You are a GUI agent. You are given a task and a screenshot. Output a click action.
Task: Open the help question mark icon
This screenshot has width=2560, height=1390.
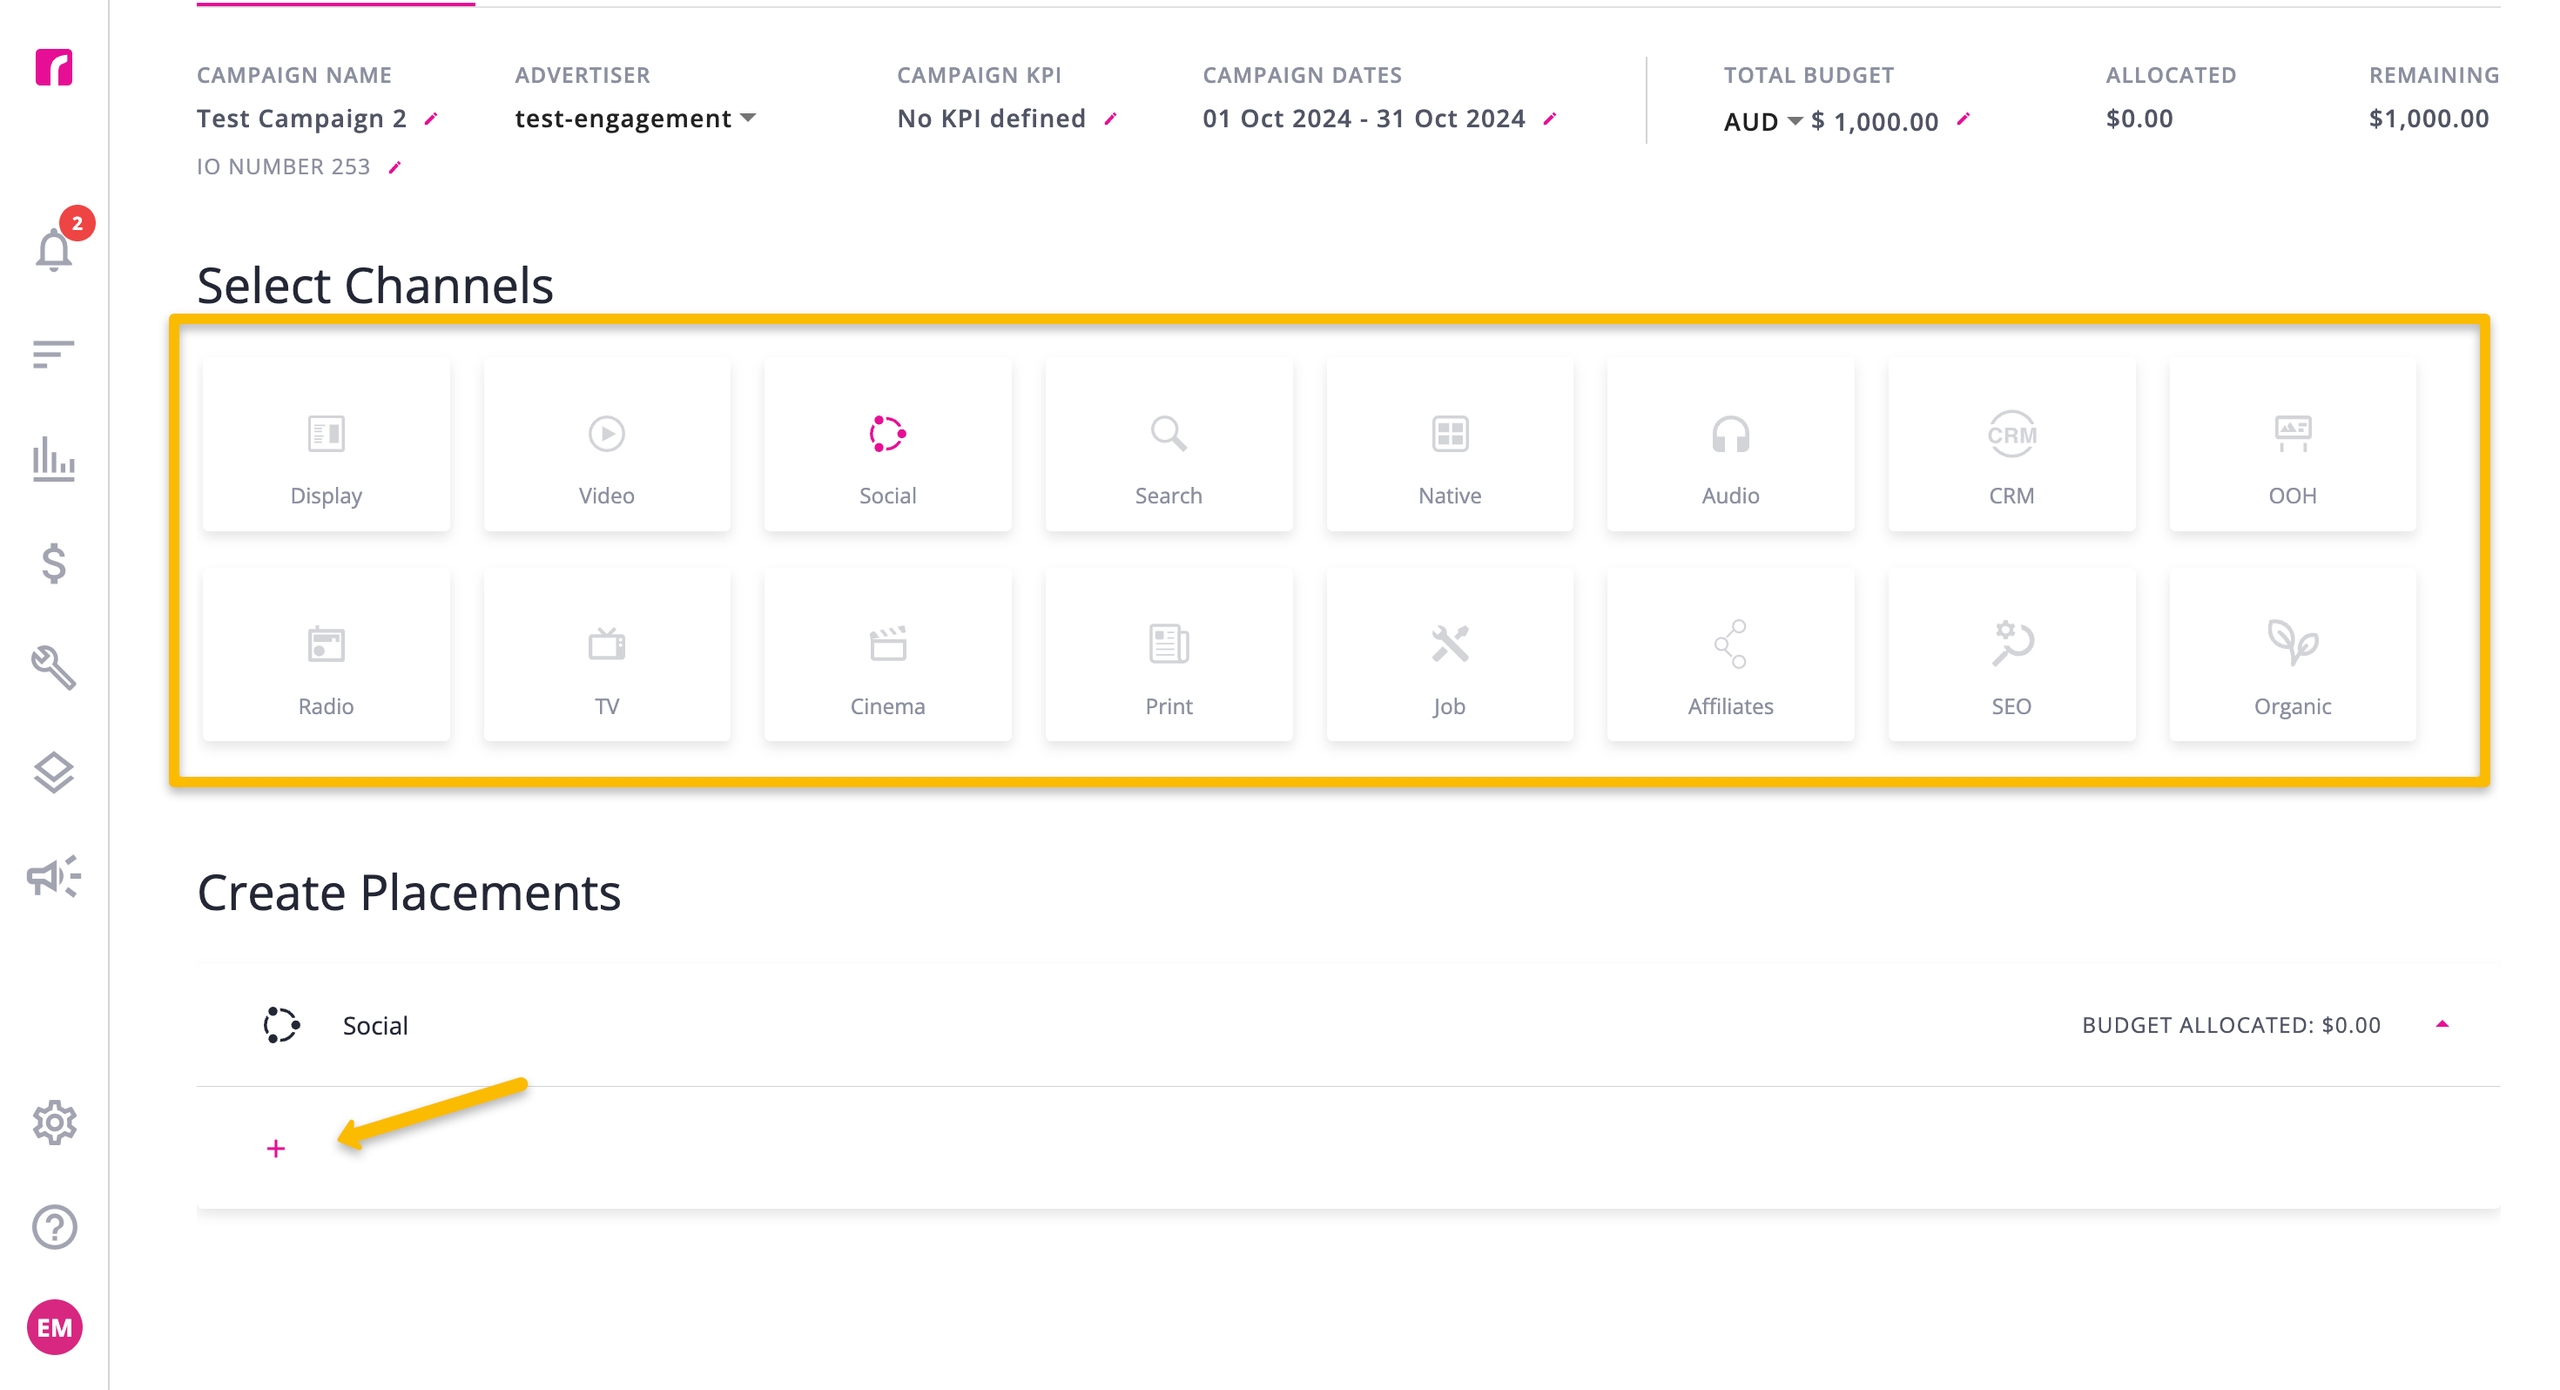54,1227
